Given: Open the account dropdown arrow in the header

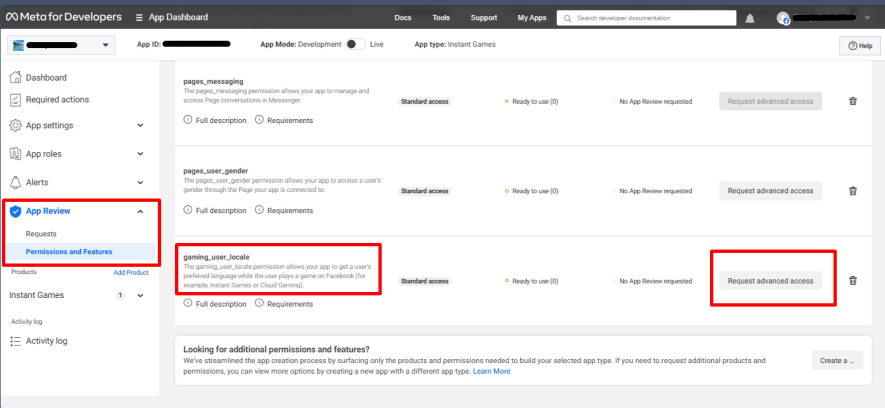Looking at the screenshot, I should tap(868, 18).
